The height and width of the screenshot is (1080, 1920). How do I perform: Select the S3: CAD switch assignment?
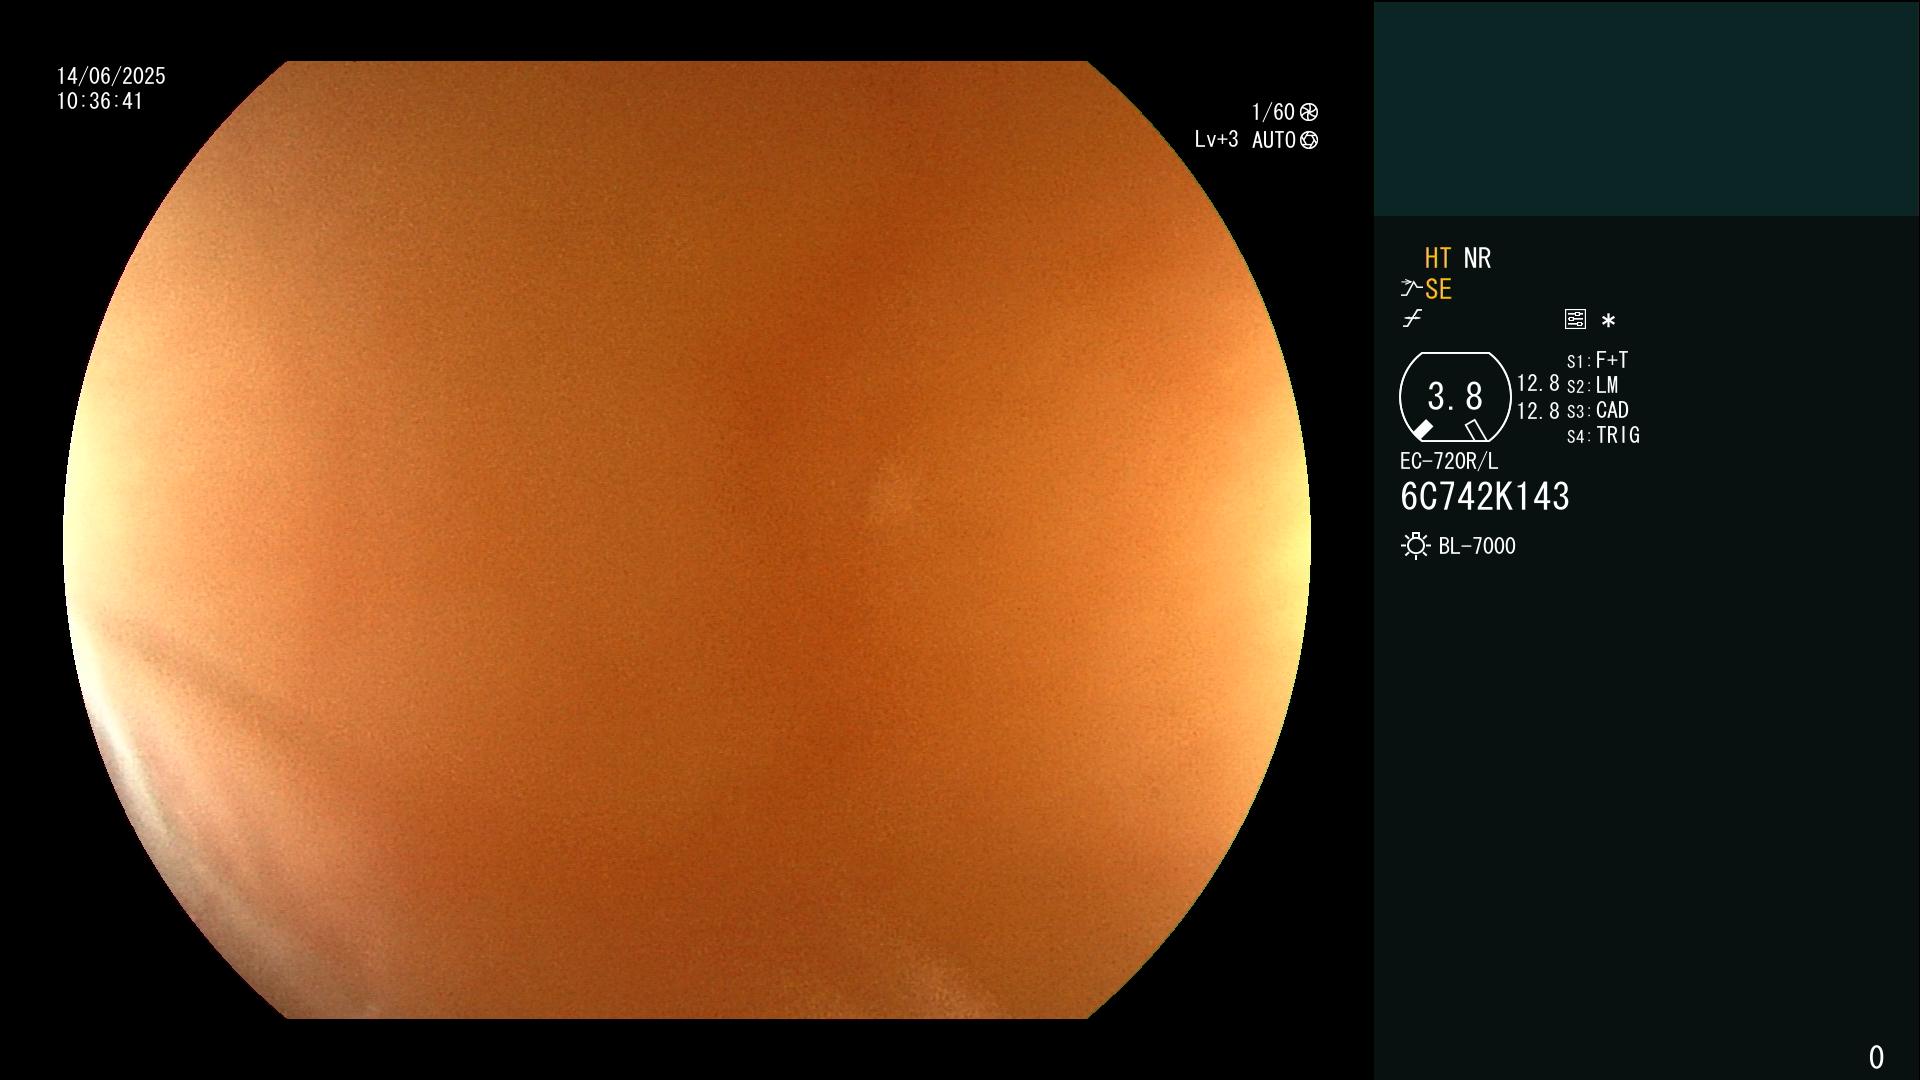pyautogui.click(x=1598, y=410)
